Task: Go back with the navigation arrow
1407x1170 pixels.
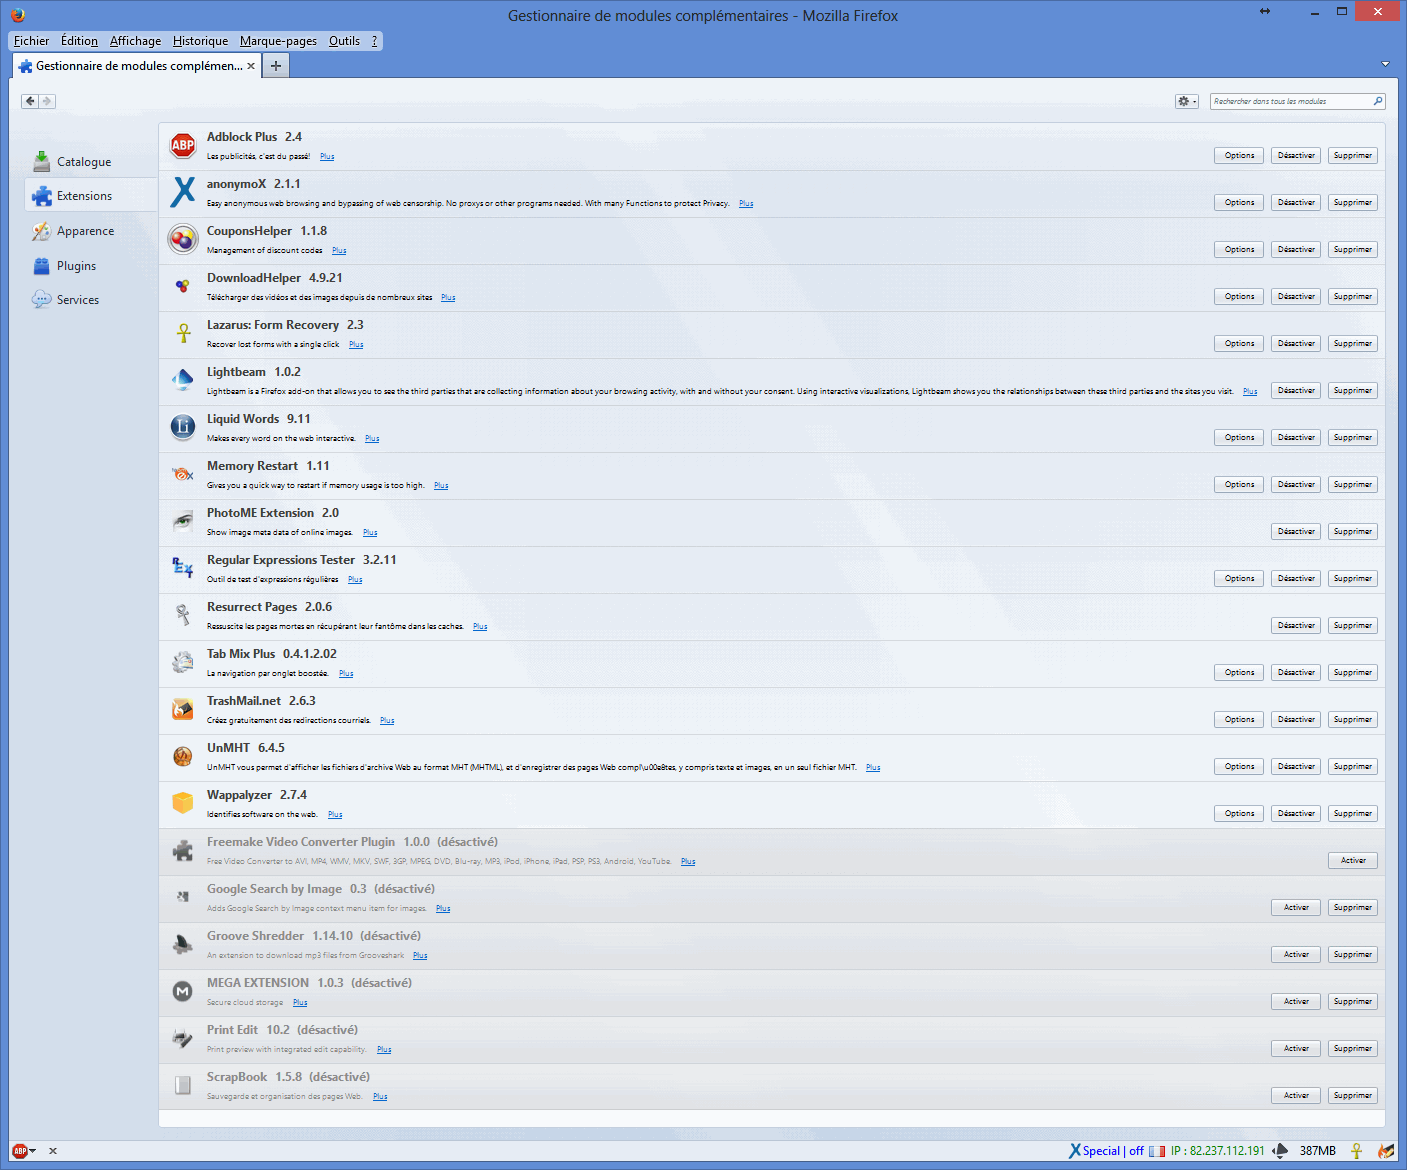Action: point(30,101)
